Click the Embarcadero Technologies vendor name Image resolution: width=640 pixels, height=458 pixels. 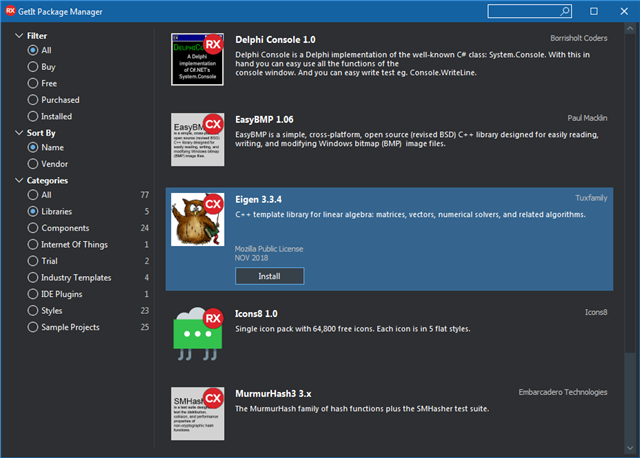pyautogui.click(x=563, y=392)
